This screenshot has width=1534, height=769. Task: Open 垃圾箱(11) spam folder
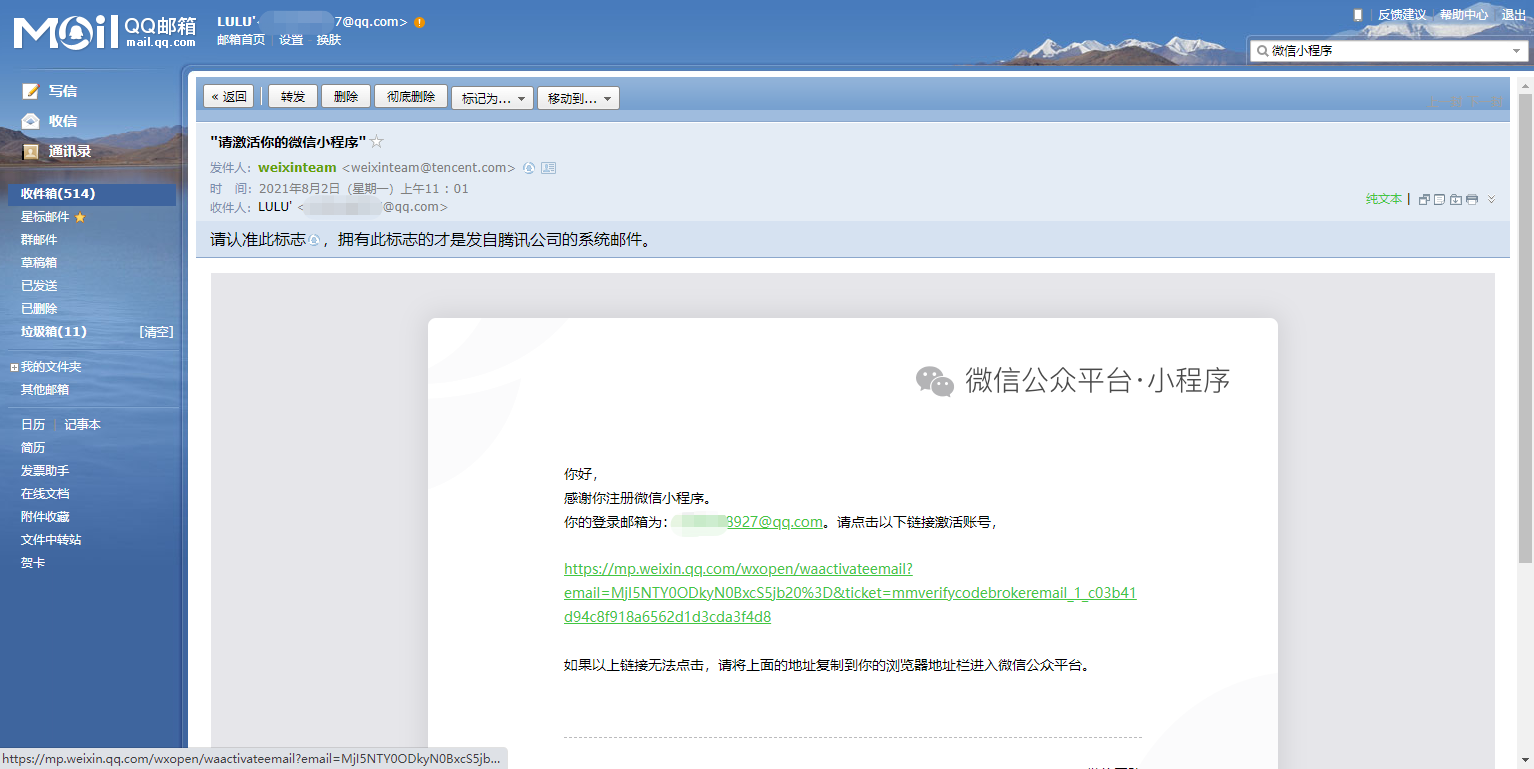54,332
